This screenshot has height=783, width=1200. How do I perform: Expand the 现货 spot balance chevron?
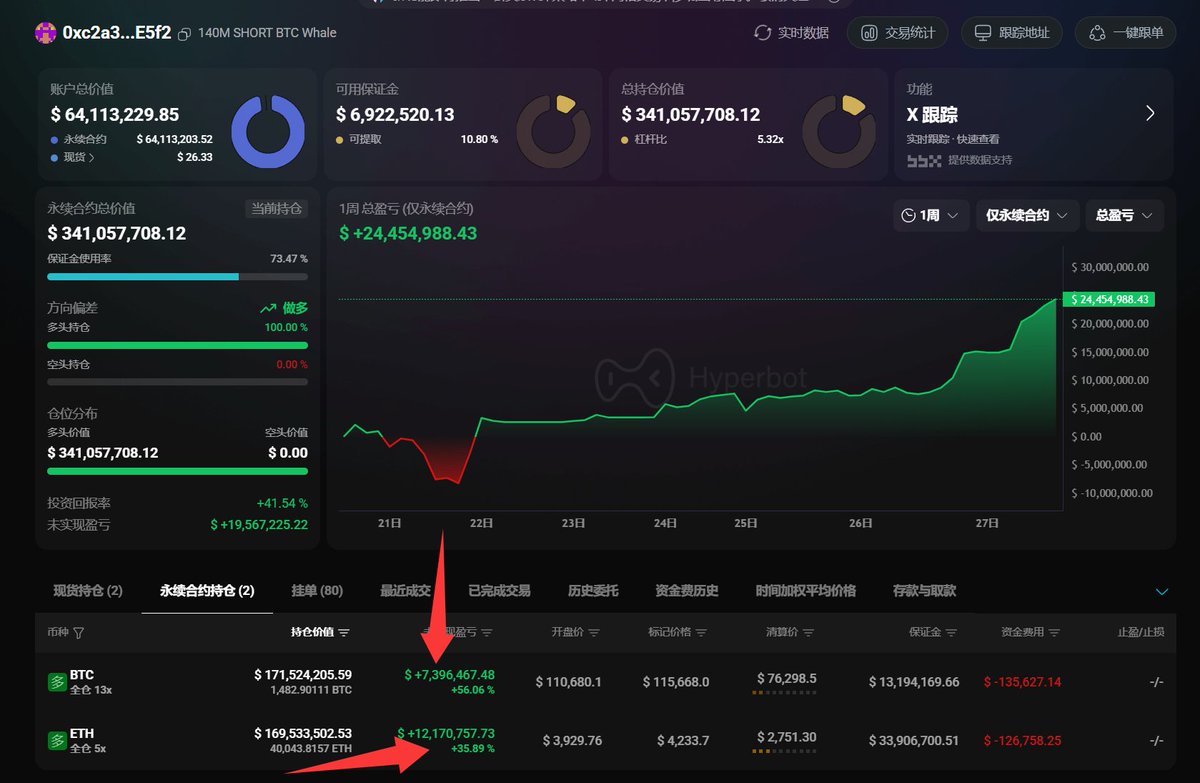tap(92, 157)
